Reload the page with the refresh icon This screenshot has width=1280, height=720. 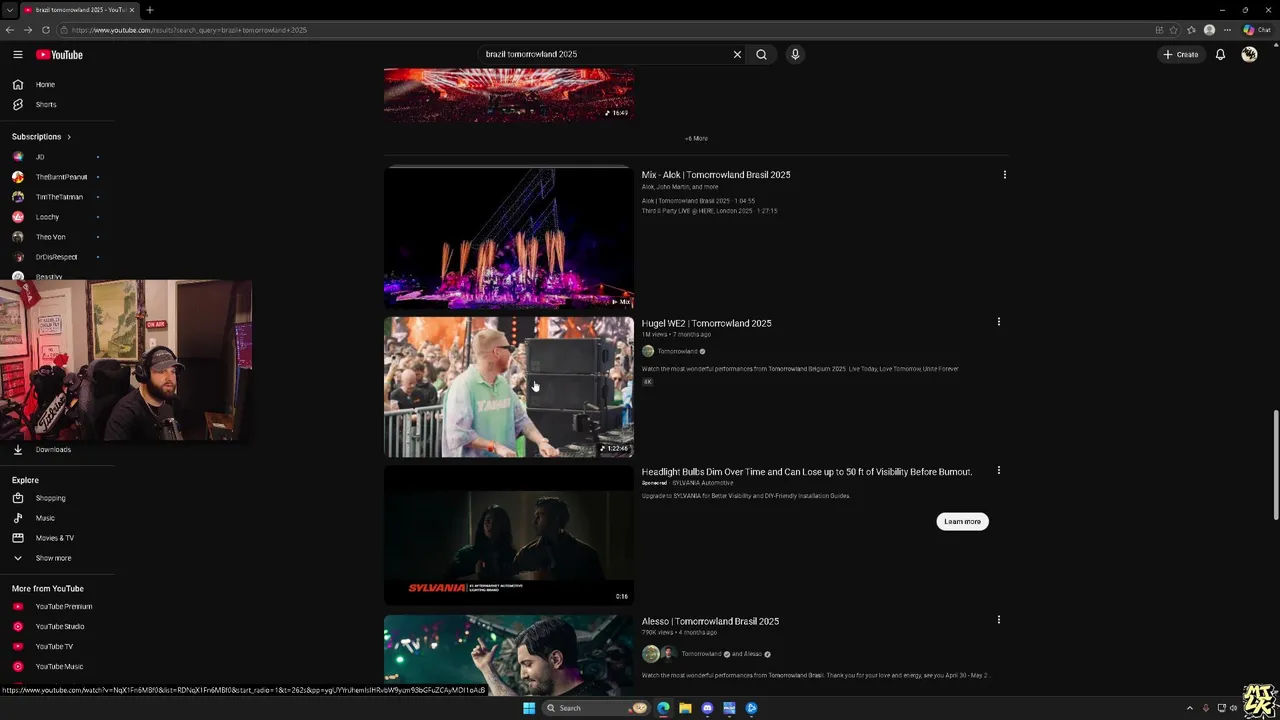tap(45, 30)
